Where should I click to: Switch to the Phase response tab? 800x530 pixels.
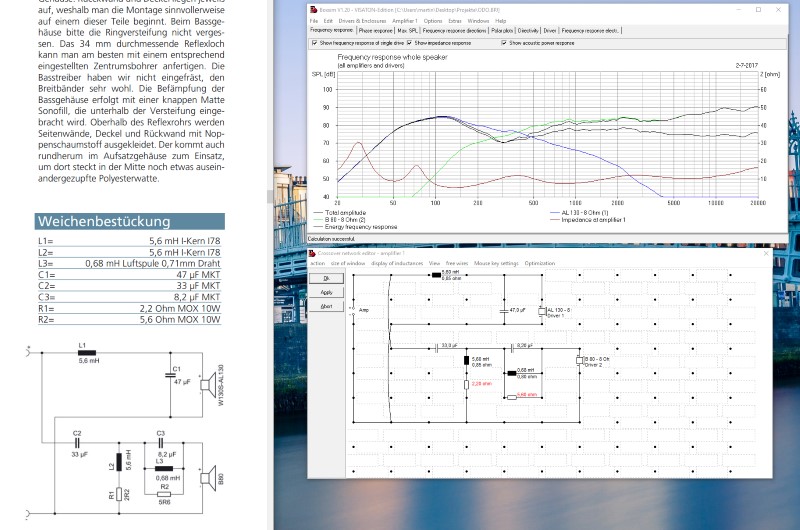[x=376, y=31]
